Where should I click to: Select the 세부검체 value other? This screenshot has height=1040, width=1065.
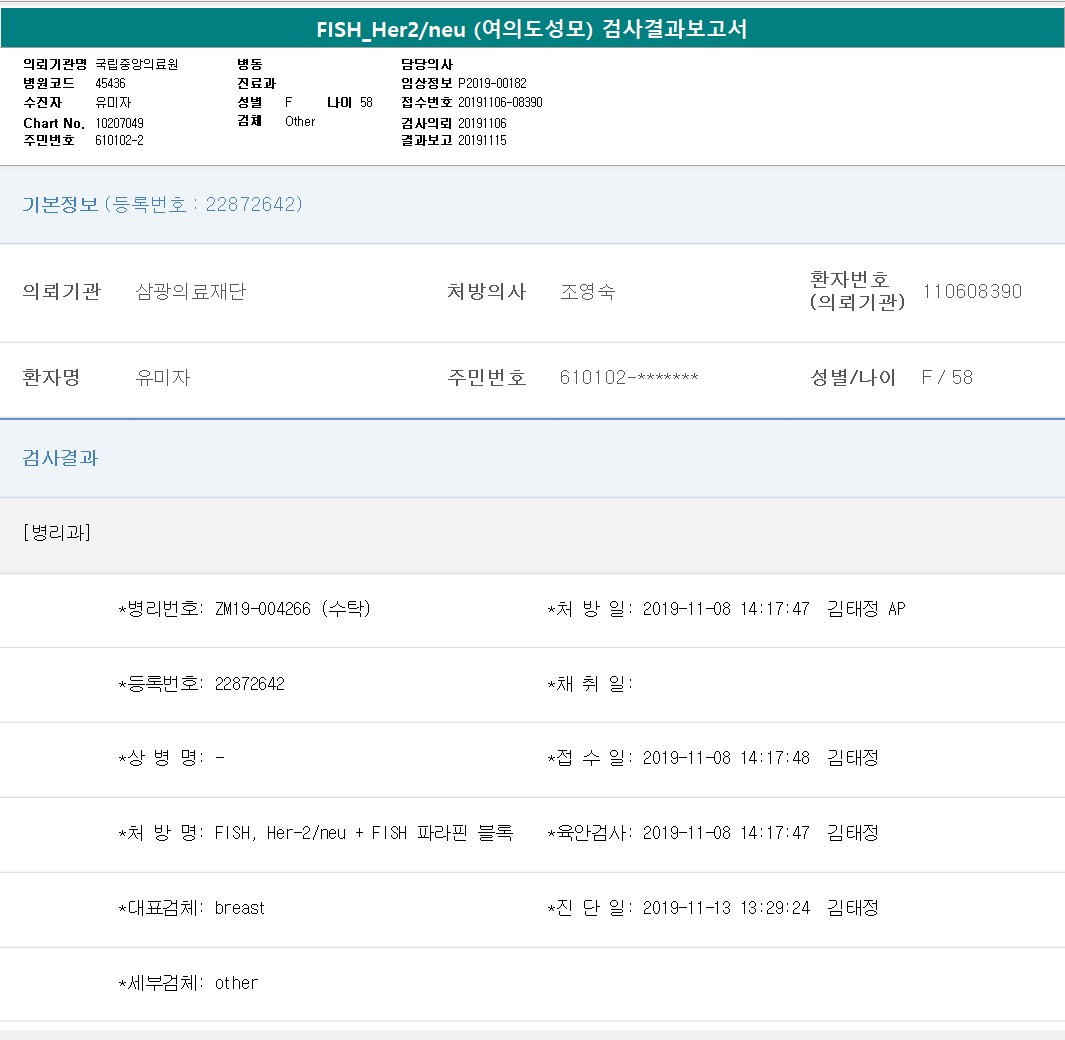236,983
